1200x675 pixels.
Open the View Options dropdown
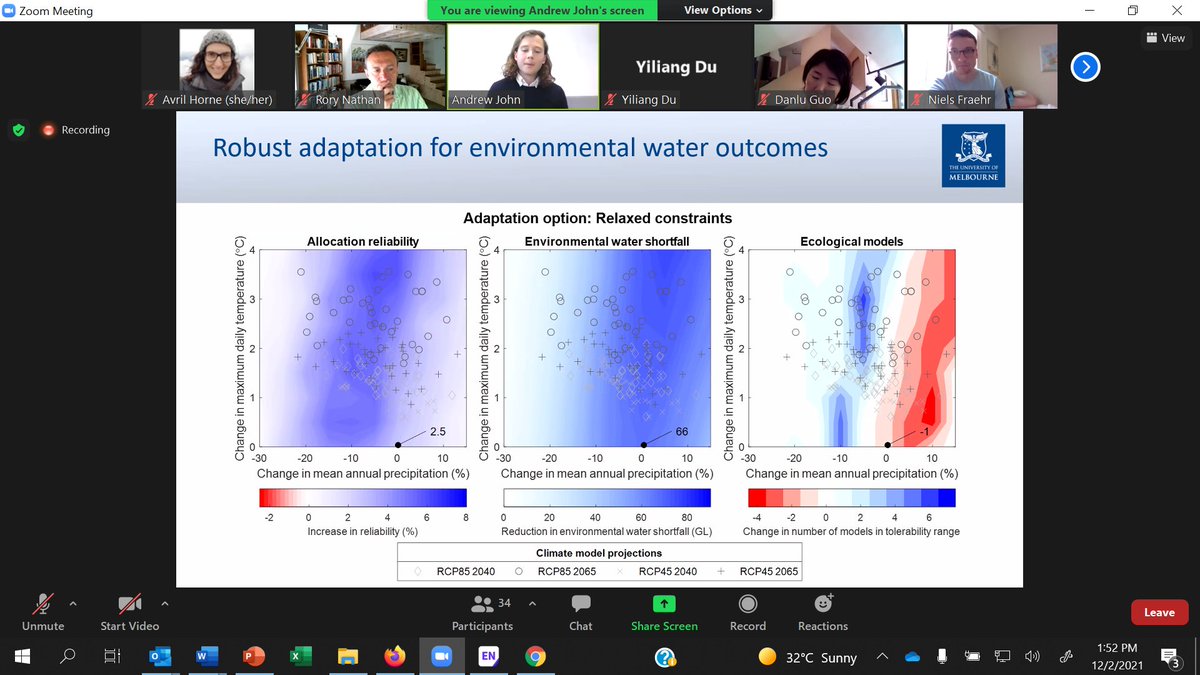(714, 11)
